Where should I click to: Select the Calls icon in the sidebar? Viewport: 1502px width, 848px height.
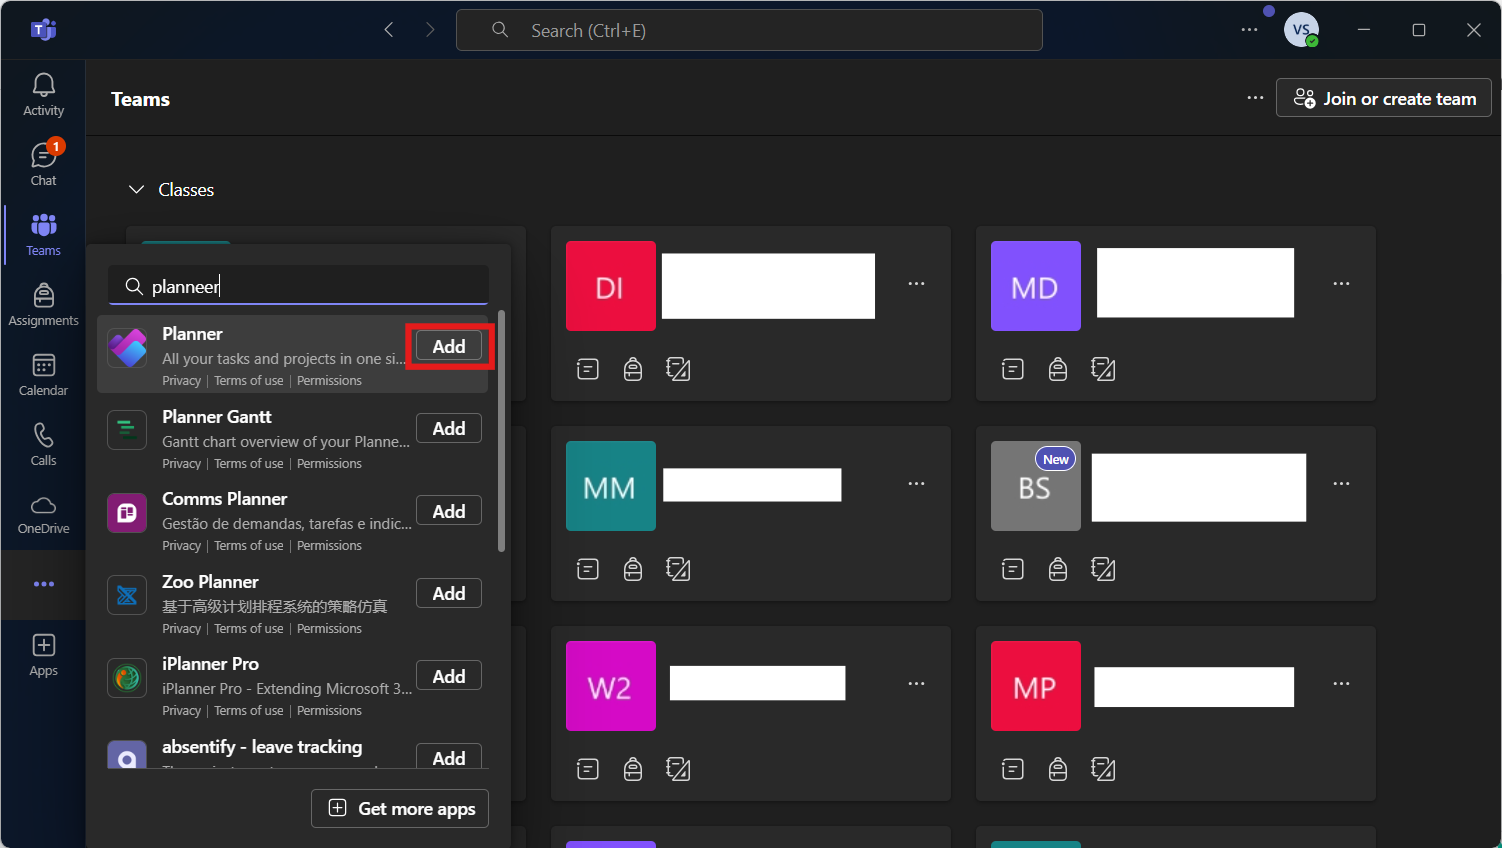43,444
